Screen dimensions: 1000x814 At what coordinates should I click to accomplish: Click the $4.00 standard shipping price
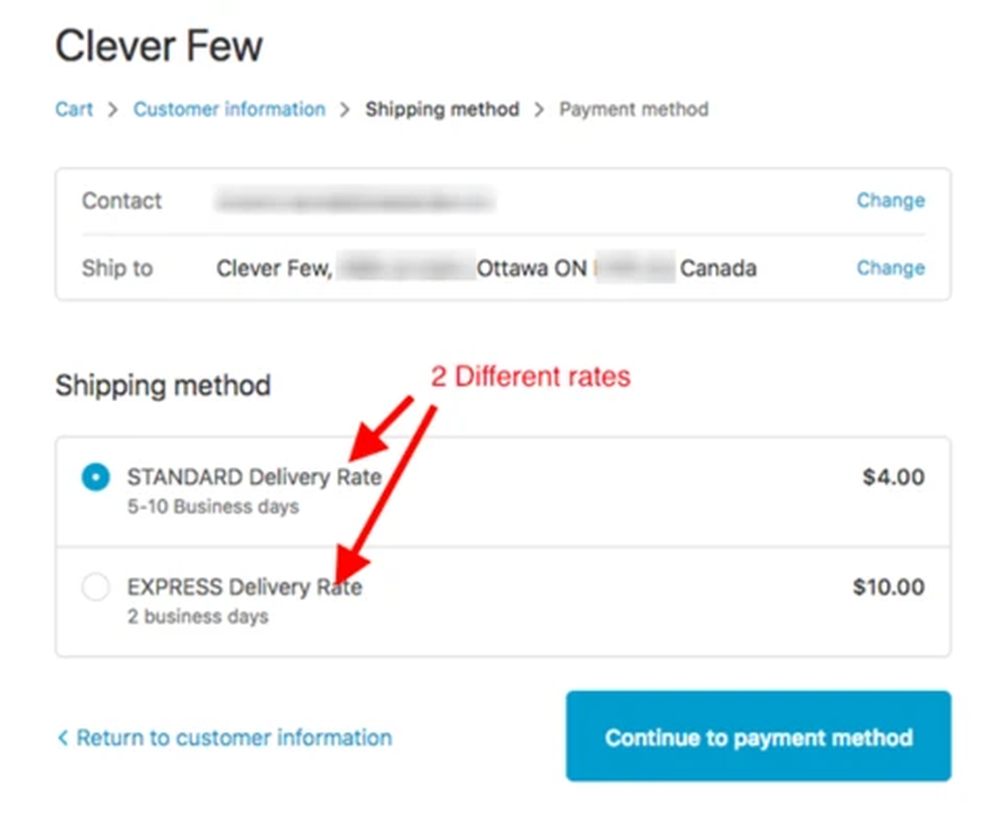pyautogui.click(x=893, y=478)
